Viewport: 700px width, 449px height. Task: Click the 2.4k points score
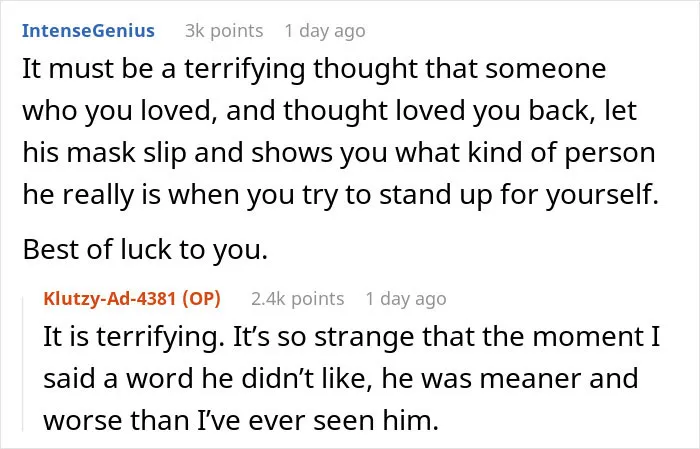[x=297, y=299]
